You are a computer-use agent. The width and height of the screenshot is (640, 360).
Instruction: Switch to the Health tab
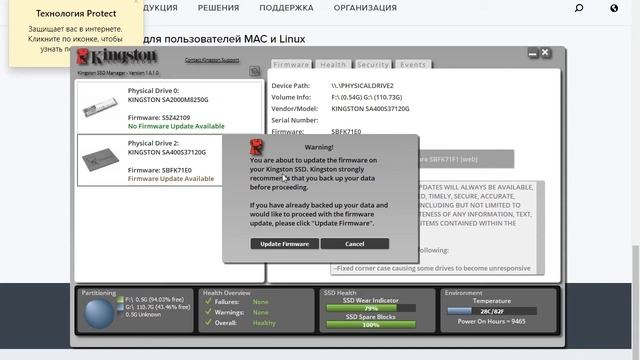coord(333,64)
